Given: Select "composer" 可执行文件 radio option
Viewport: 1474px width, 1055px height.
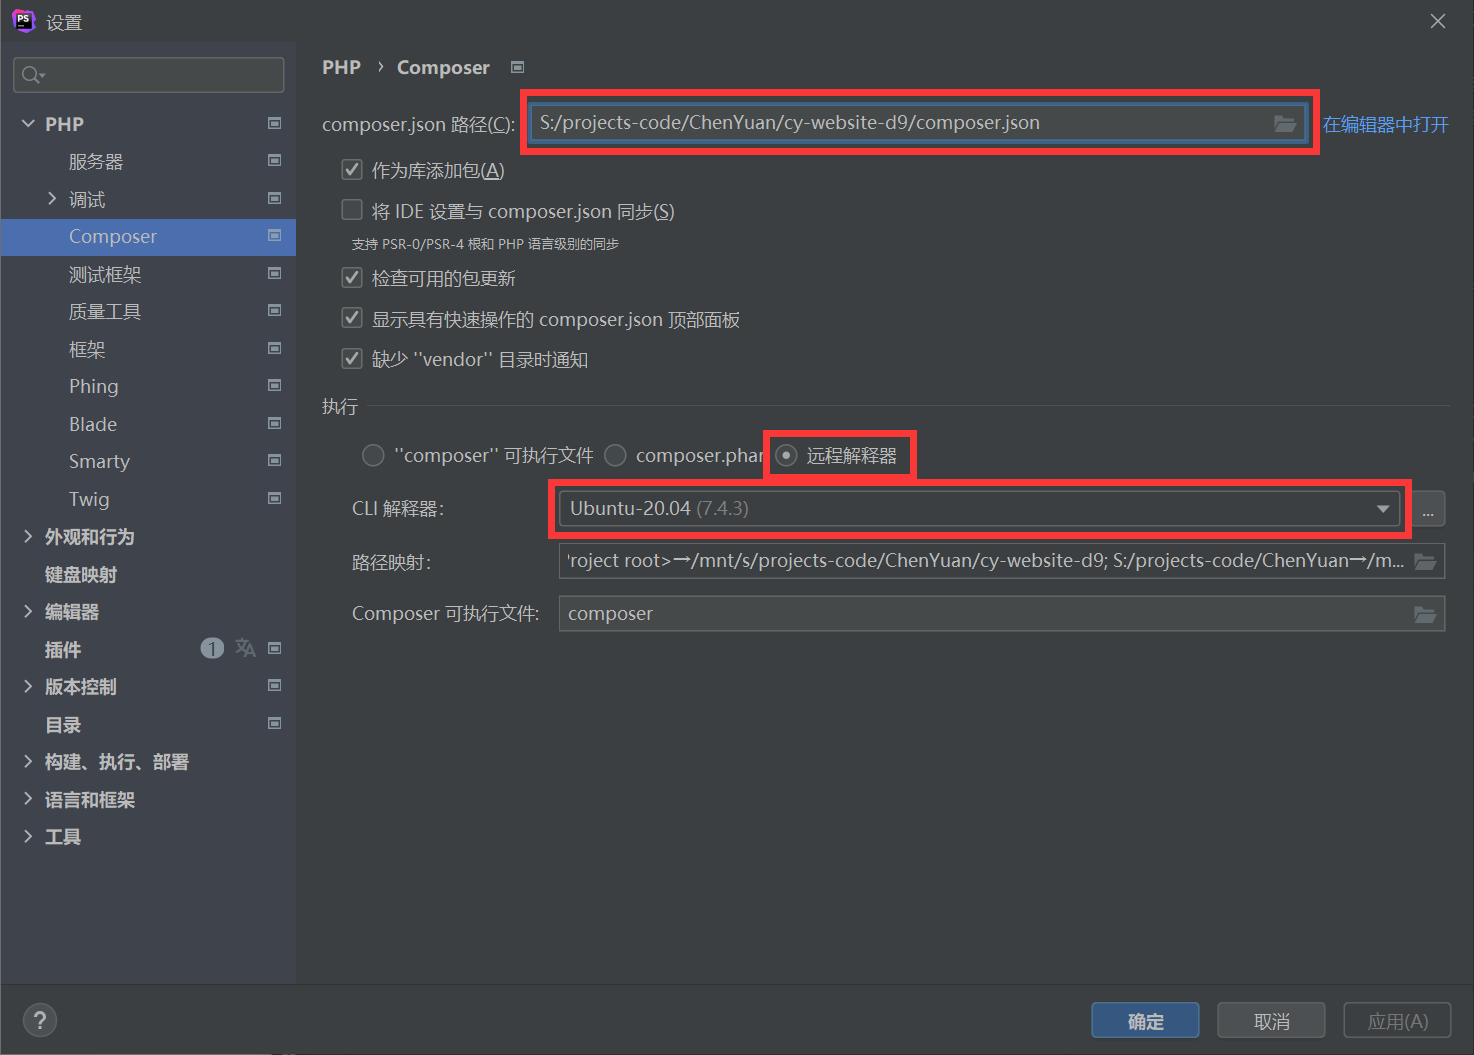Looking at the screenshot, I should pos(373,455).
